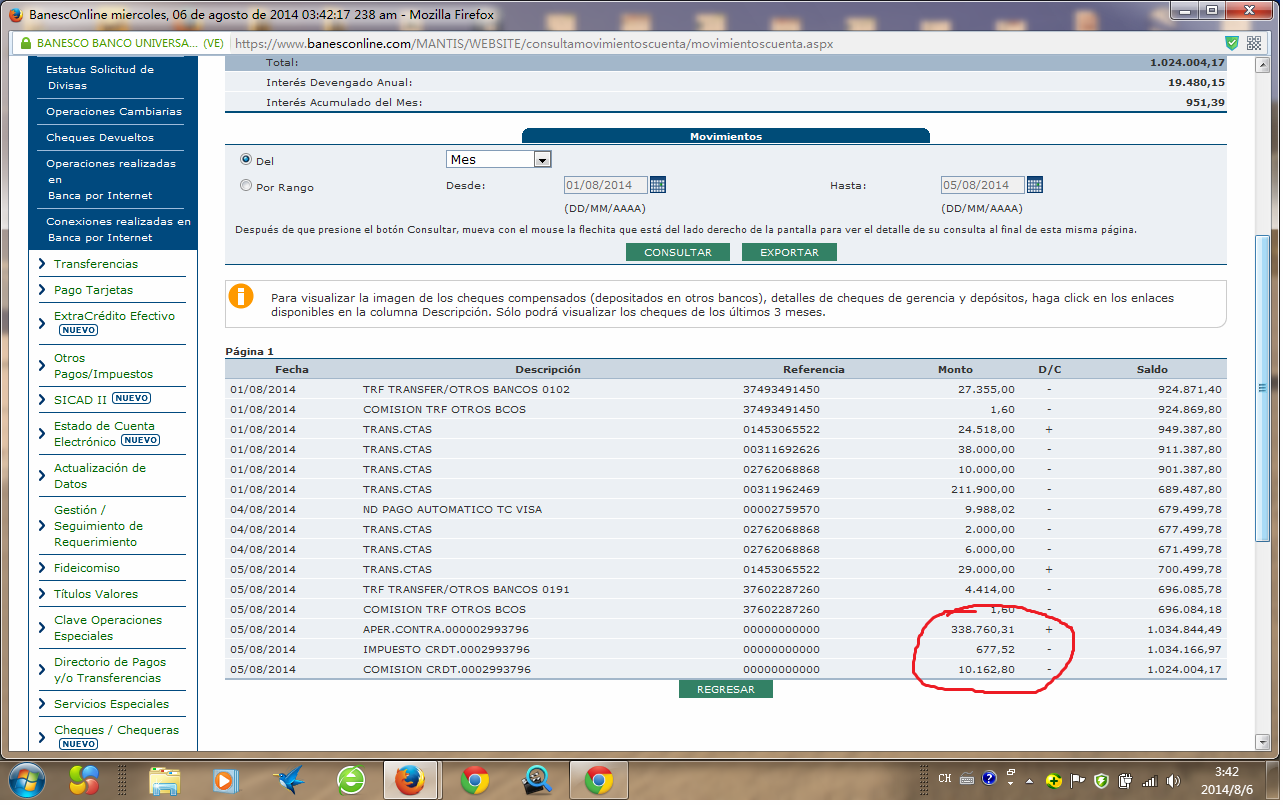The image size is (1283, 805).
Task: Show hidden system tray icons
Action: [x=1028, y=779]
